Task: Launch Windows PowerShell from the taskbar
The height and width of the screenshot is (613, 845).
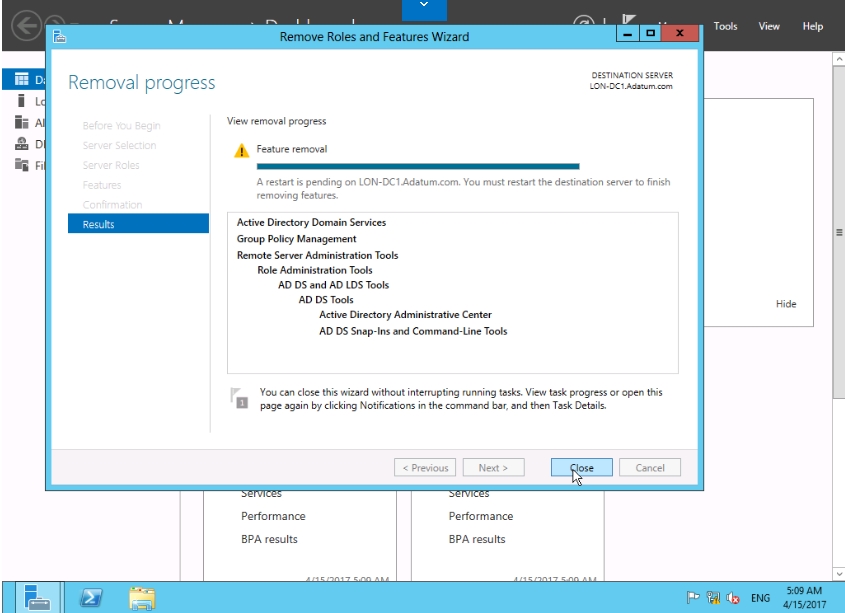Action: [x=90, y=597]
